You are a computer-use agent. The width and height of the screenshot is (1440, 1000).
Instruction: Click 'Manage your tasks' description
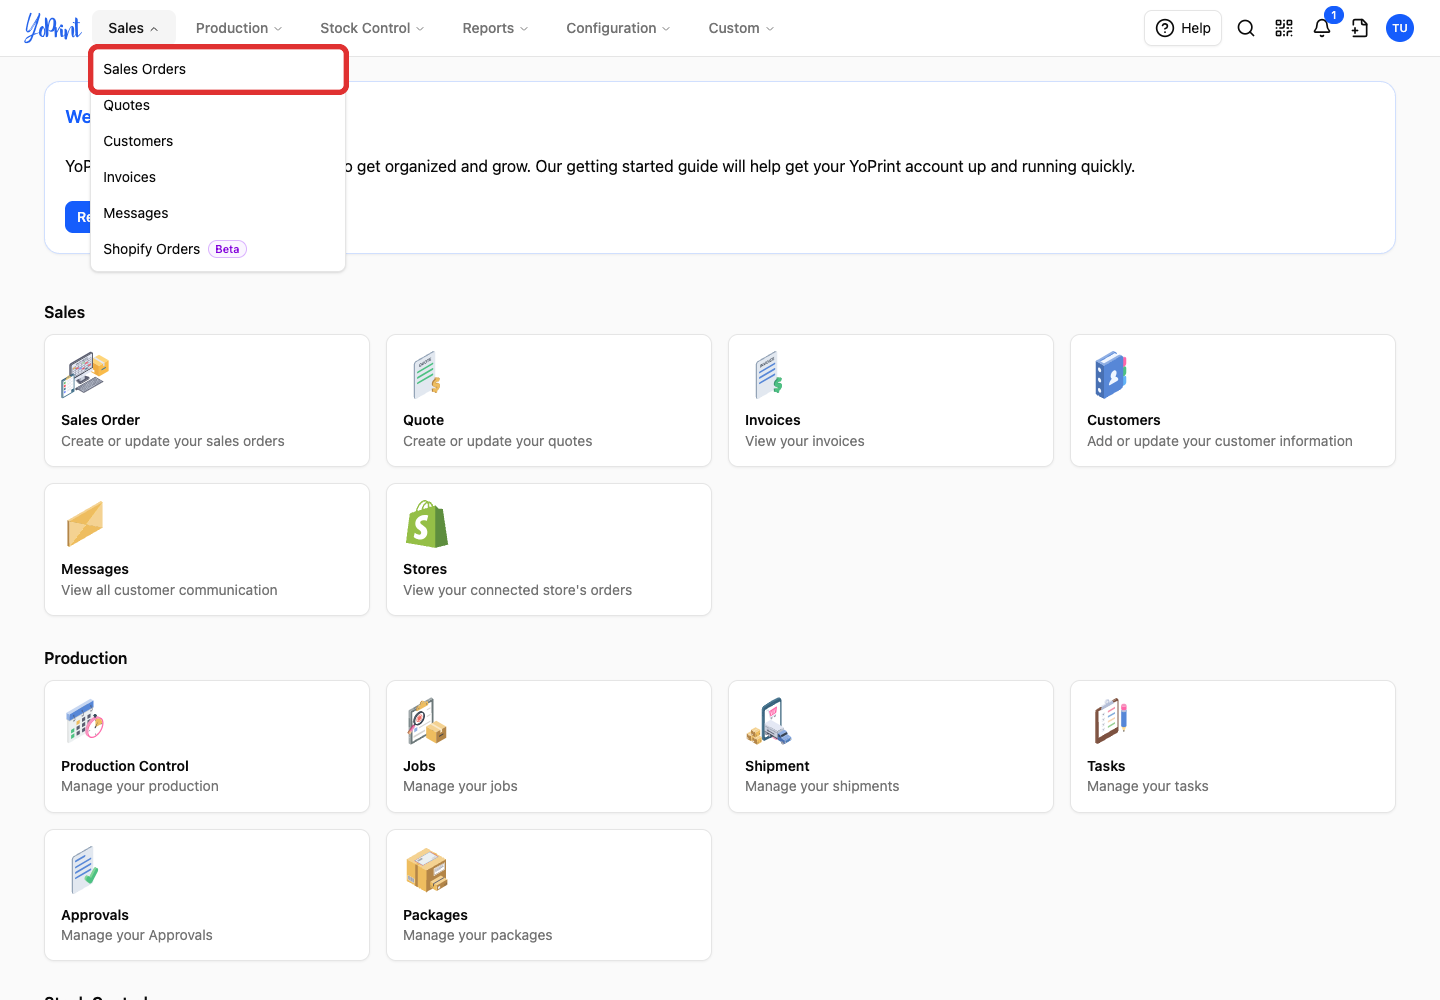coord(1148,786)
